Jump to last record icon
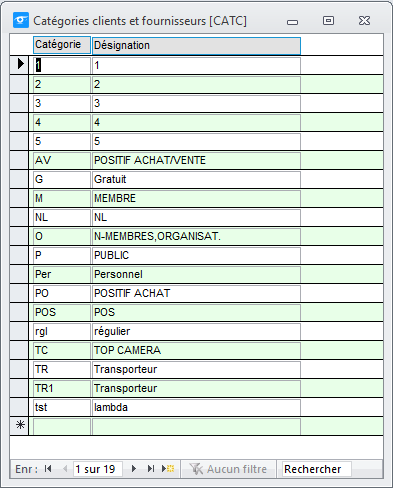Image resolution: width=393 pixels, height=488 pixels. [151, 469]
